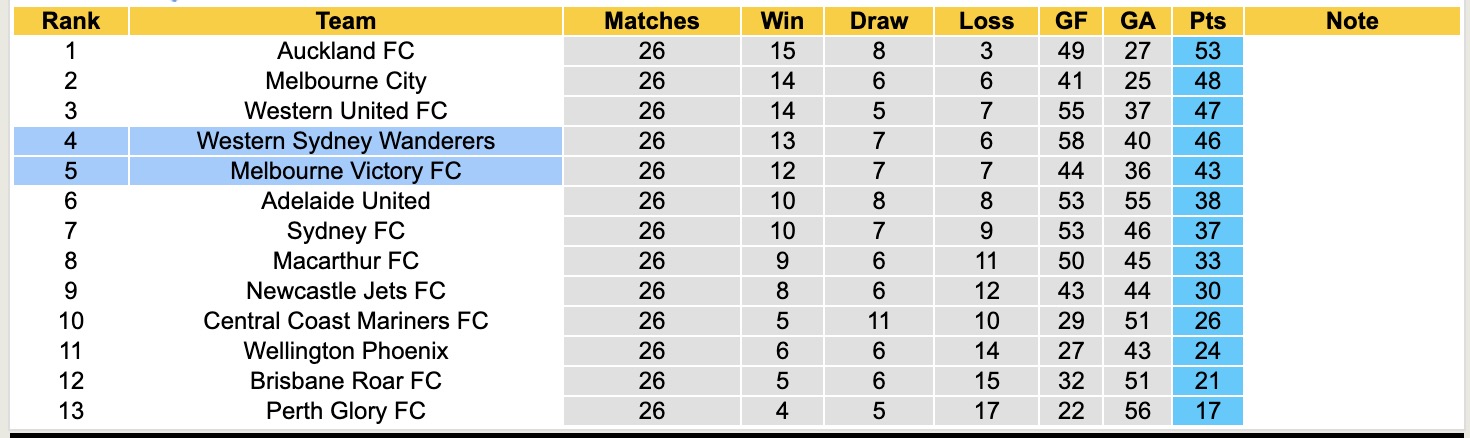The width and height of the screenshot is (1470, 438).
Task: Click the Draw column header
Action: pos(879,21)
